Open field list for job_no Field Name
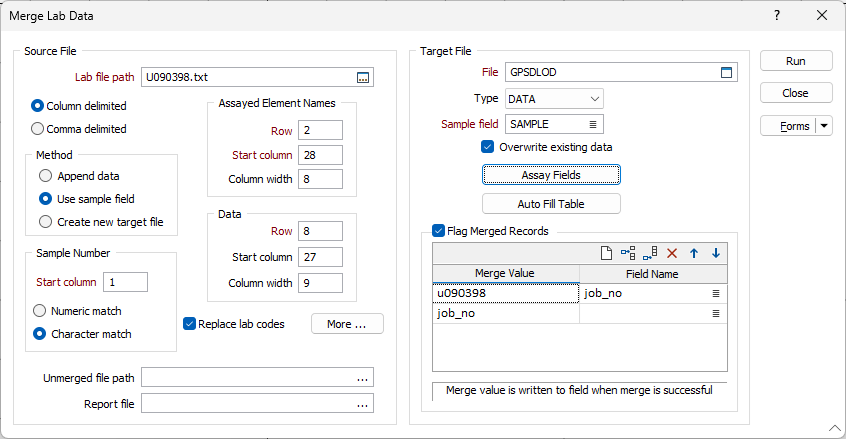This screenshot has height=439, width=846. click(x=715, y=293)
